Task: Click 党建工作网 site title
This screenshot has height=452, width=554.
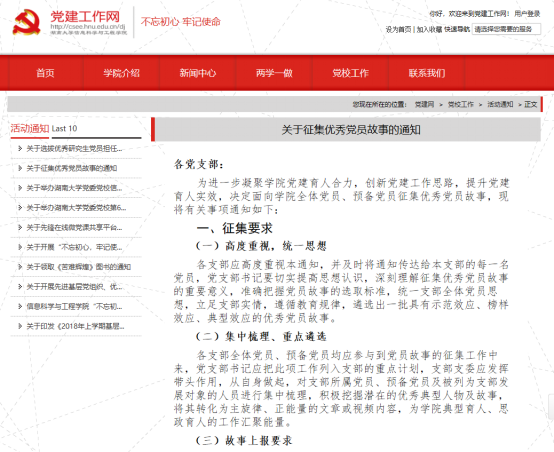Action: click(x=85, y=17)
